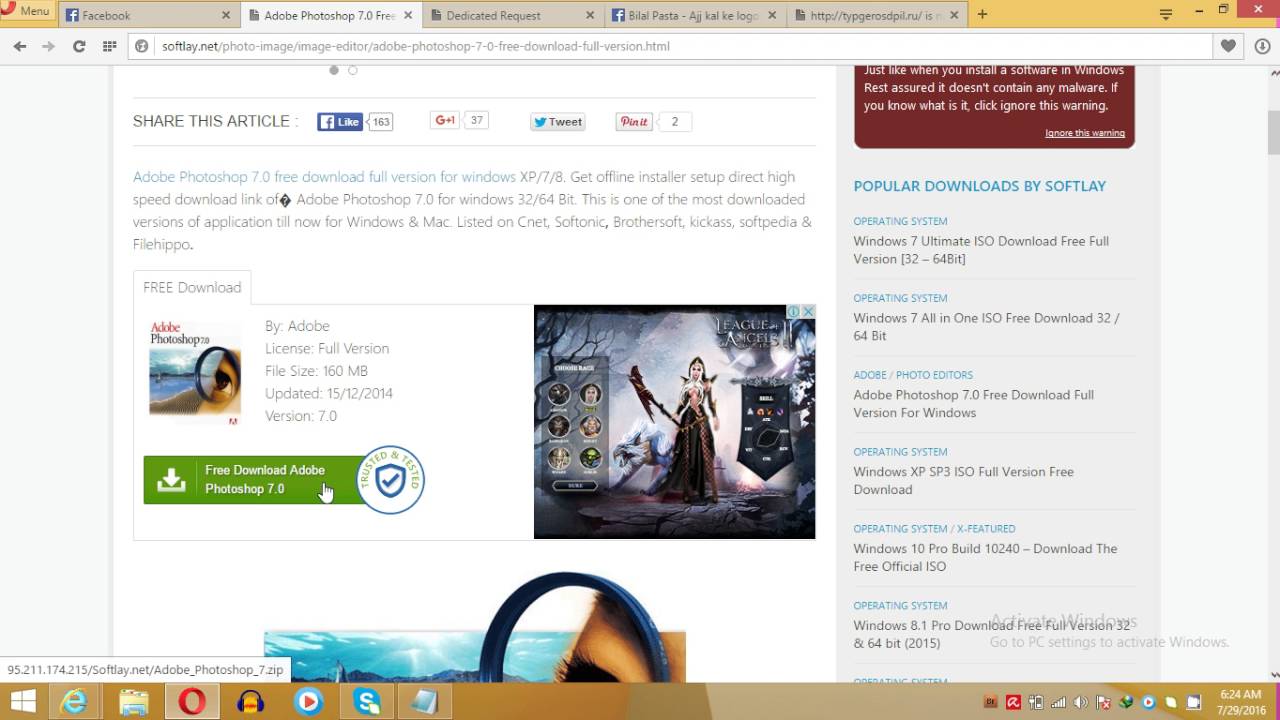Open the browser downloads icon
This screenshot has width=1280, height=720.
coord(1261,46)
